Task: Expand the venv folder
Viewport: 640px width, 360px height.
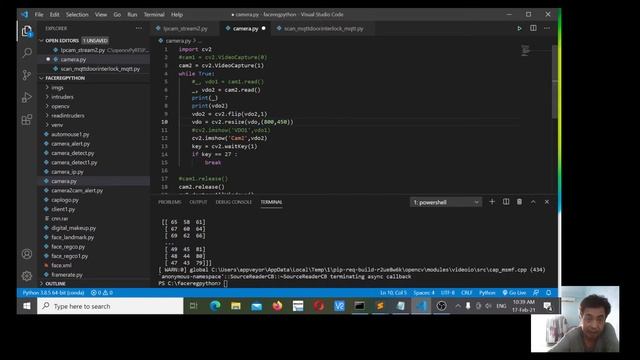Action: coord(57,125)
